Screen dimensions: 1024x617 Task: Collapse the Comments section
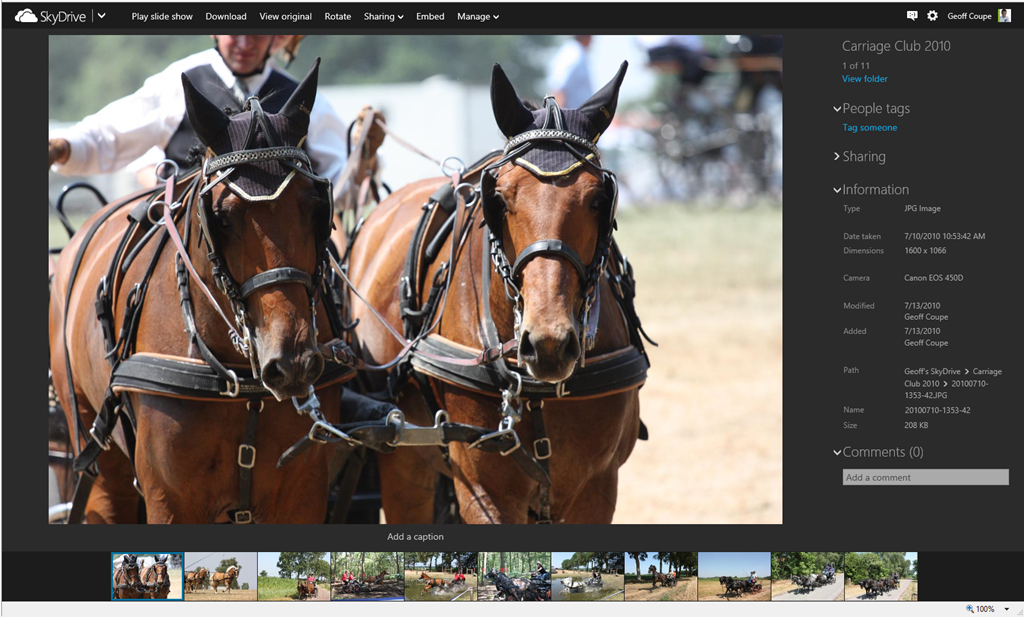837,453
